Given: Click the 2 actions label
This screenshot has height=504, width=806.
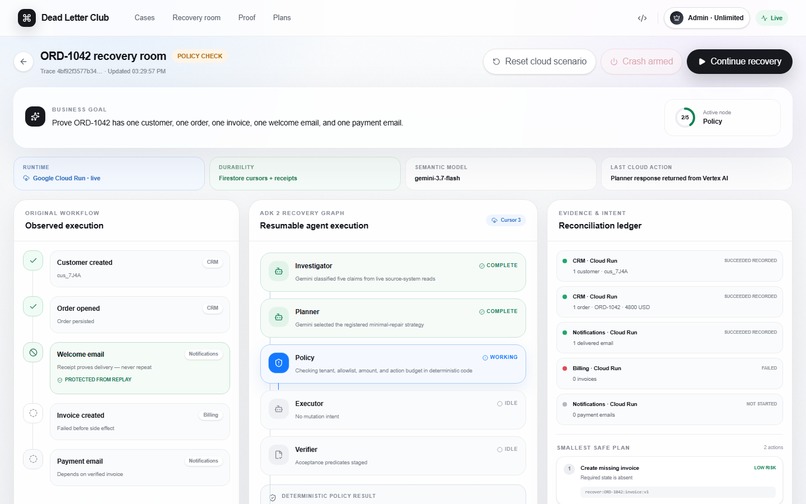Looking at the screenshot, I should 773,447.
